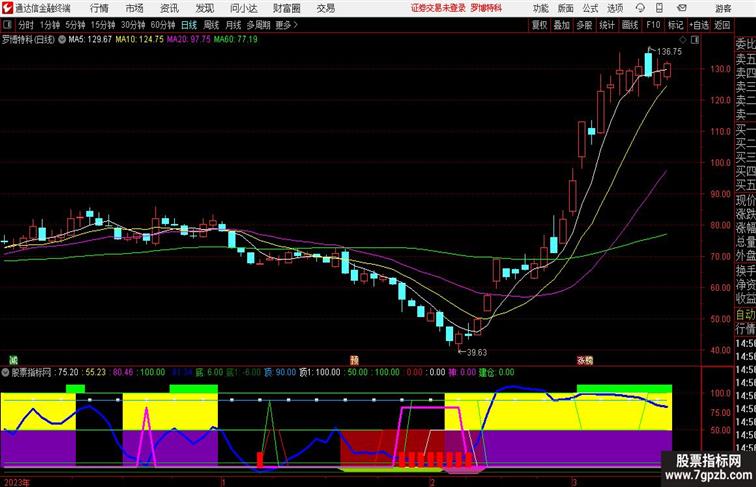Switch to the 15分钟 period tab
The height and width of the screenshot is (487, 756).
coord(103,25)
